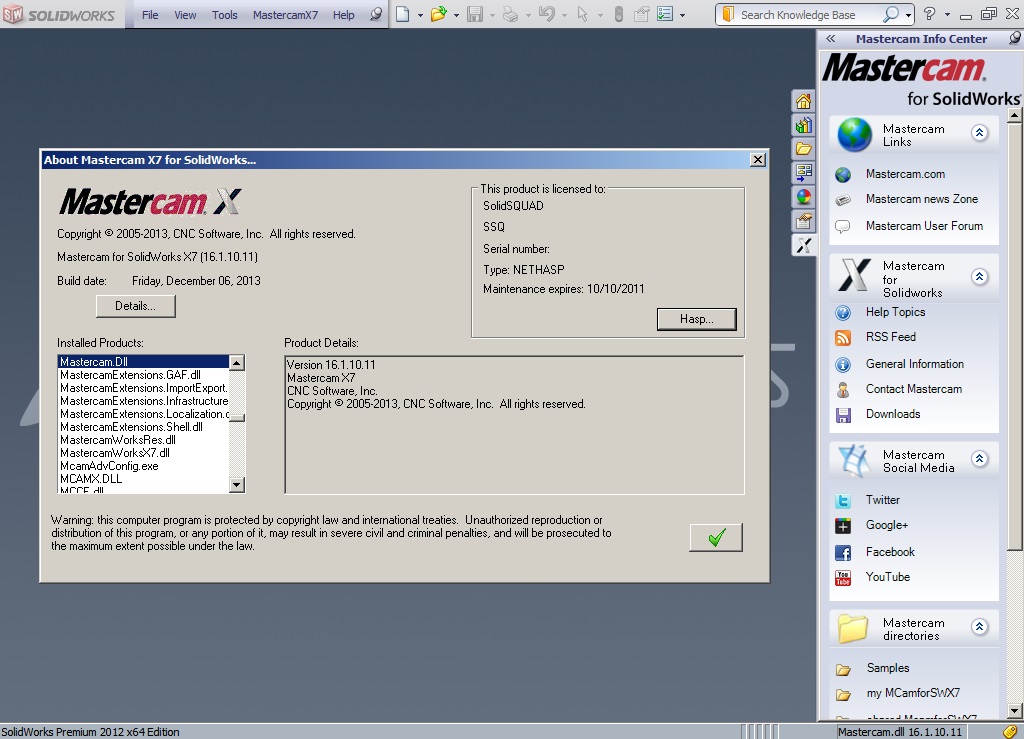Screen dimensions: 1024x739
Task: Click the YouTube icon
Action: 843,578
